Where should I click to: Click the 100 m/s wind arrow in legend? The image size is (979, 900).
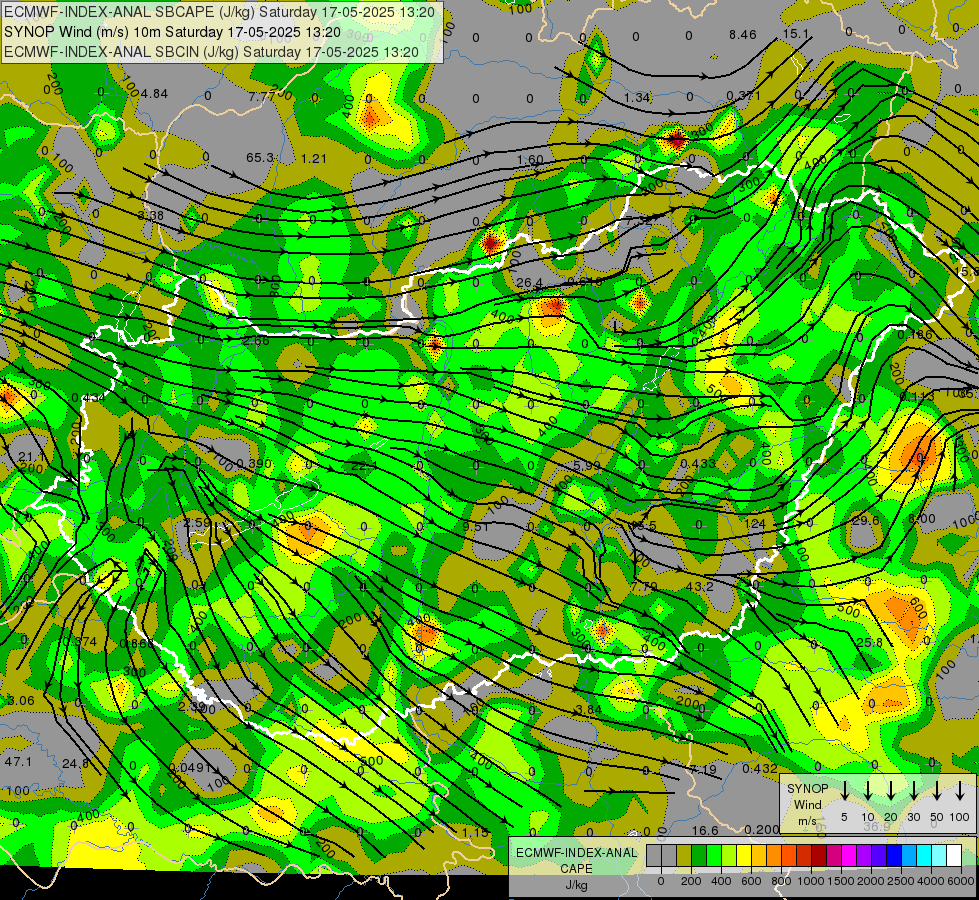[x=960, y=791]
